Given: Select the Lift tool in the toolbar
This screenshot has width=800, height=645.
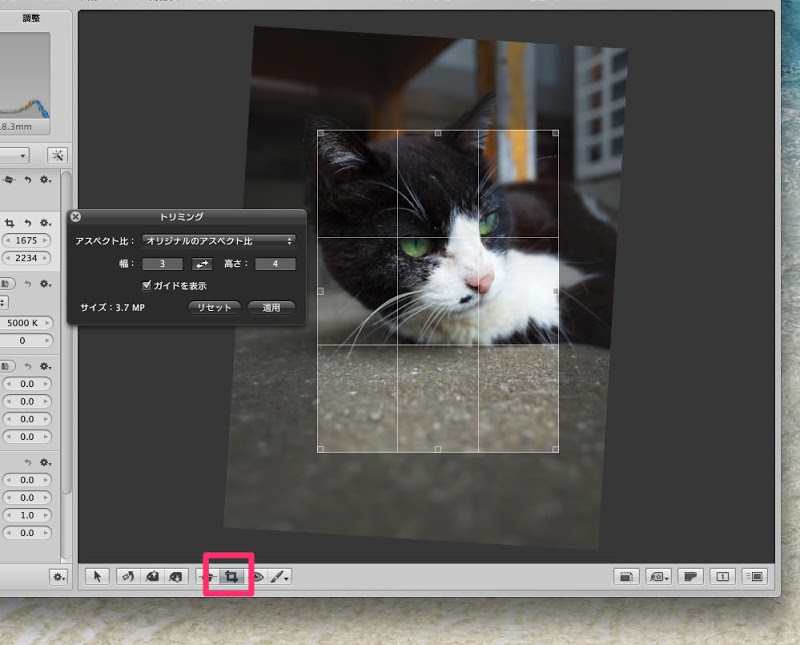Looking at the screenshot, I should (152, 577).
